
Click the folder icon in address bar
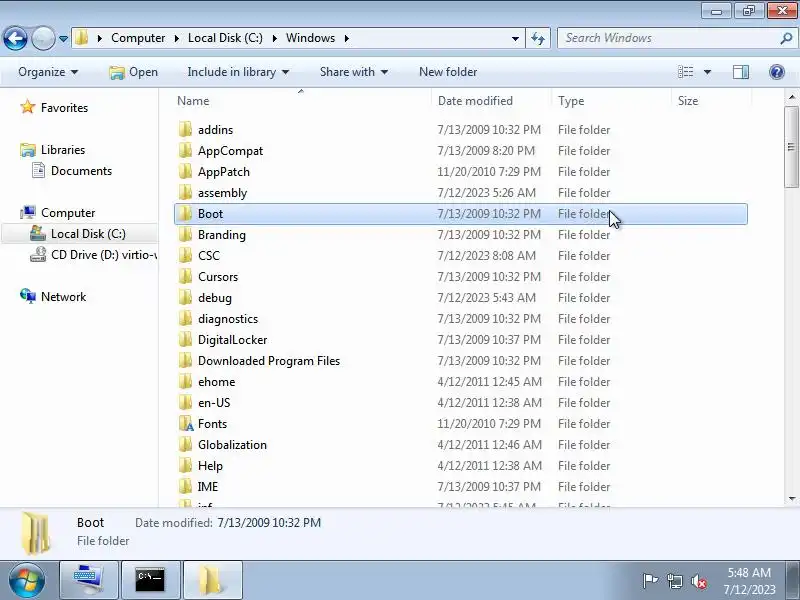point(82,38)
